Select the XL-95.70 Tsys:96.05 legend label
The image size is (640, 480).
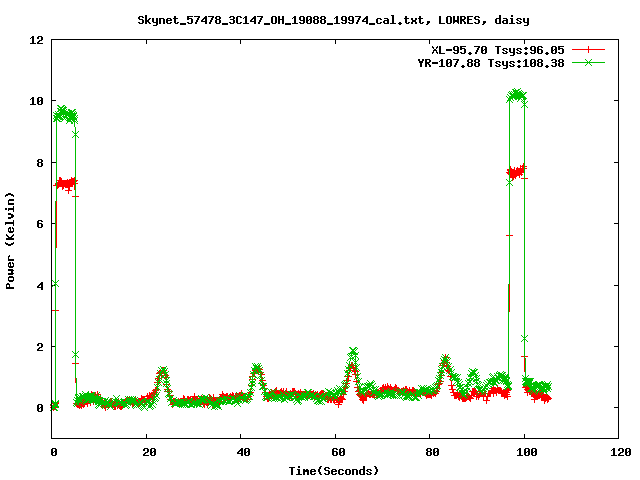(498, 50)
